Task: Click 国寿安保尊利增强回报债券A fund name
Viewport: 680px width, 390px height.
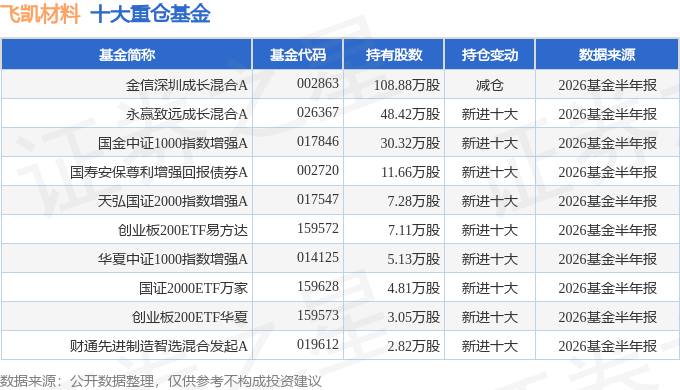Action: pos(159,172)
